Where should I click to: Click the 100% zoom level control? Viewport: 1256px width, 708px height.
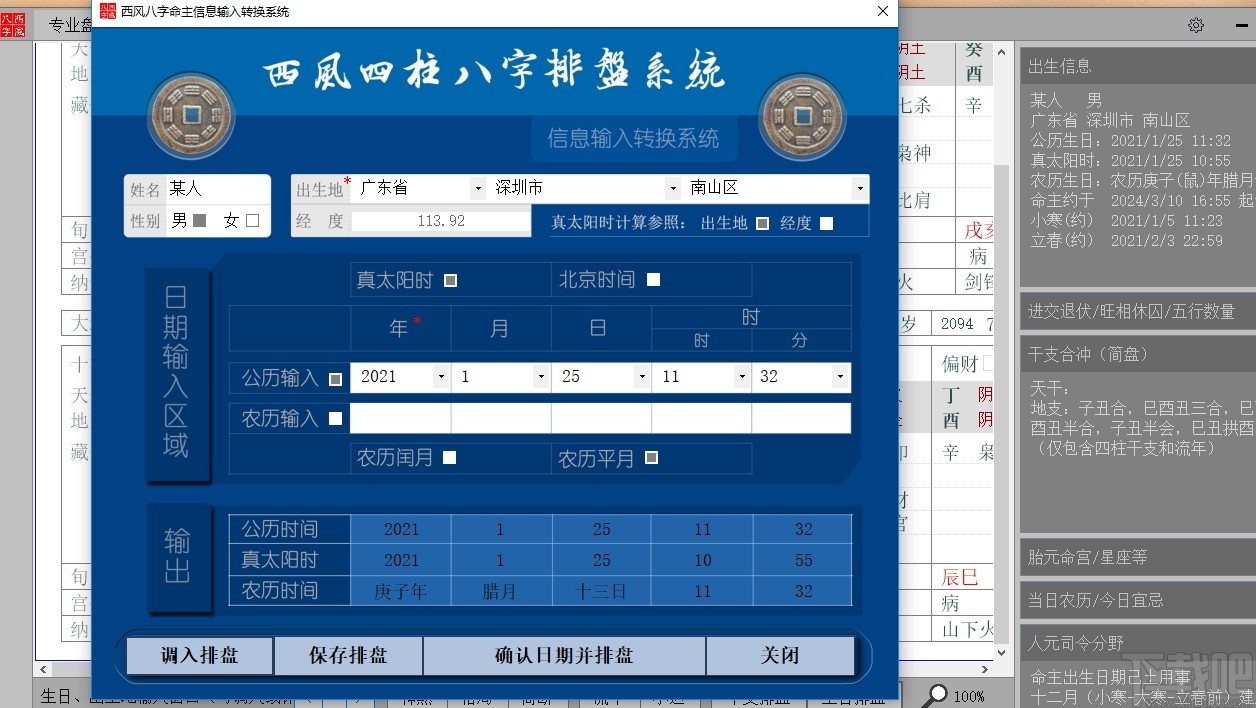coord(972,693)
